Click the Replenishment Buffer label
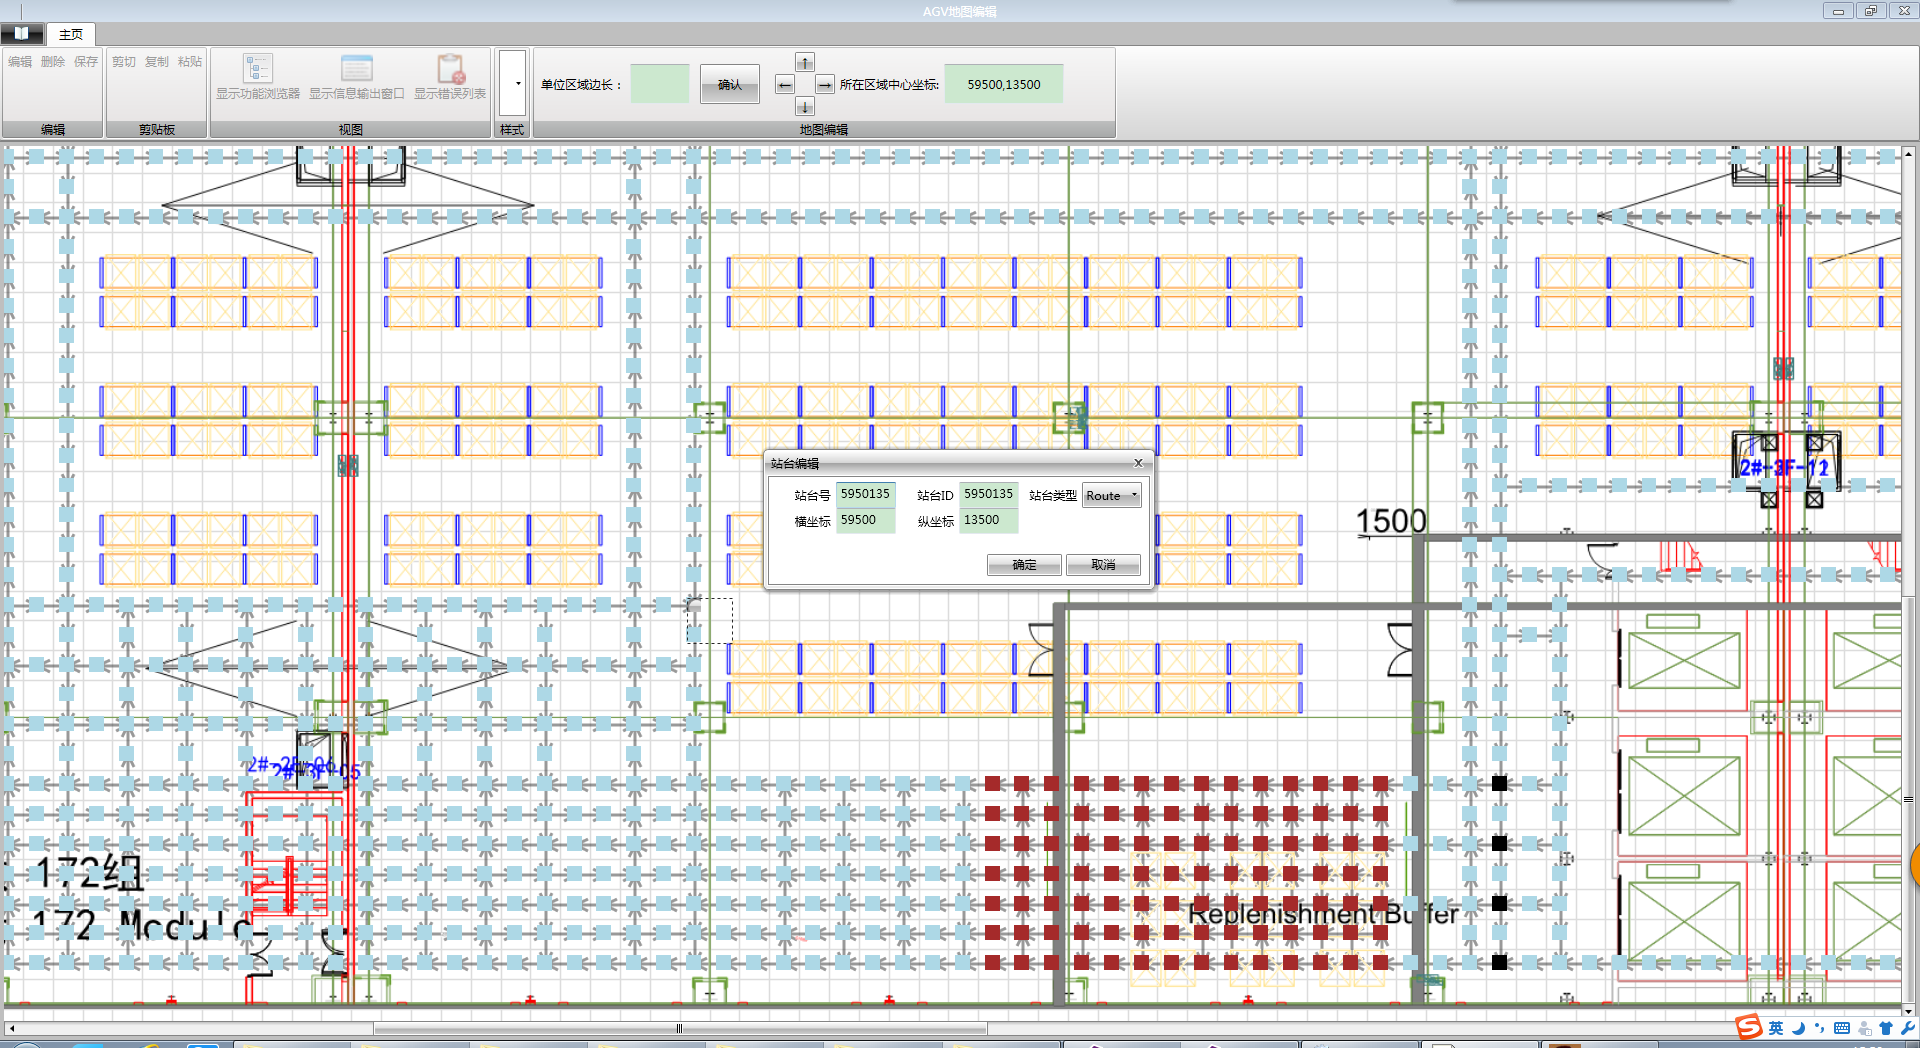1920x1048 pixels. [1322, 914]
